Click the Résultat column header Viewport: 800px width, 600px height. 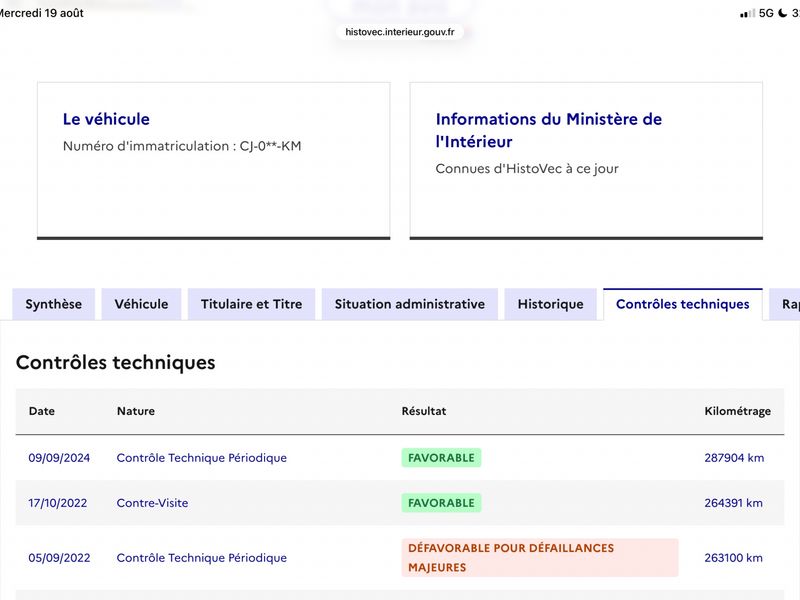click(x=423, y=411)
